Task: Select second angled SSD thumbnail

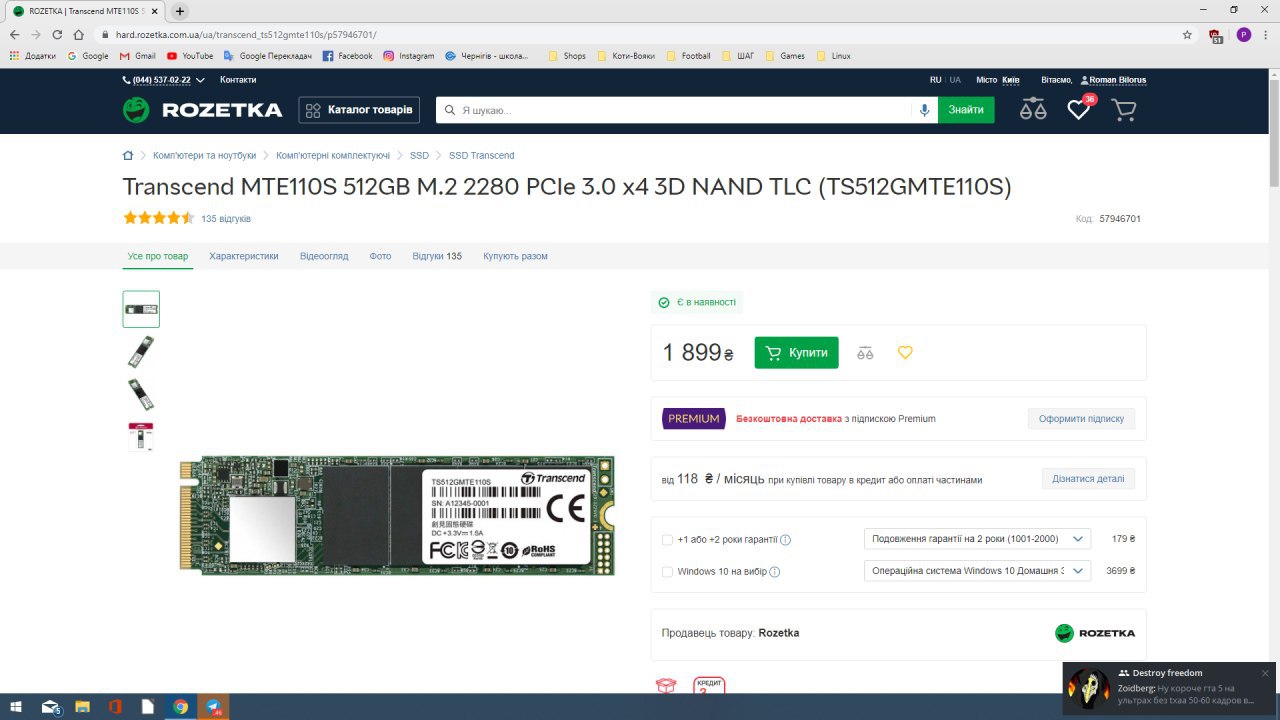Action: click(141, 352)
